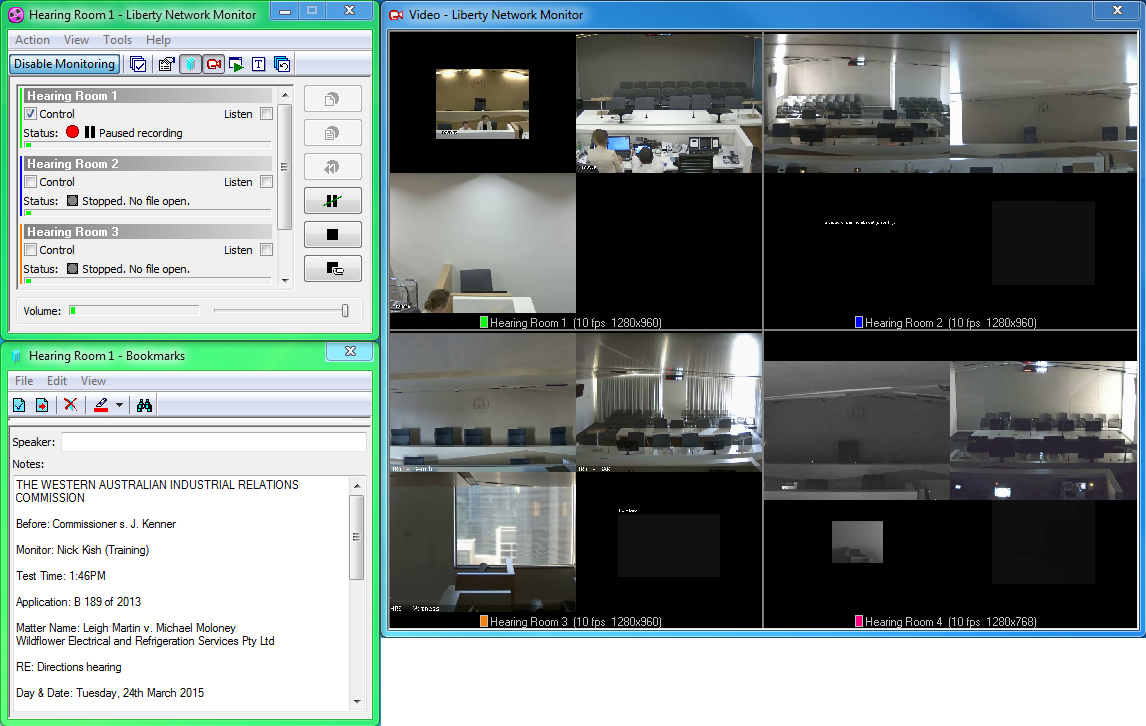This screenshot has height=726, width=1146.
Task: Click the text 'T' toolbar icon
Action: tap(258, 64)
